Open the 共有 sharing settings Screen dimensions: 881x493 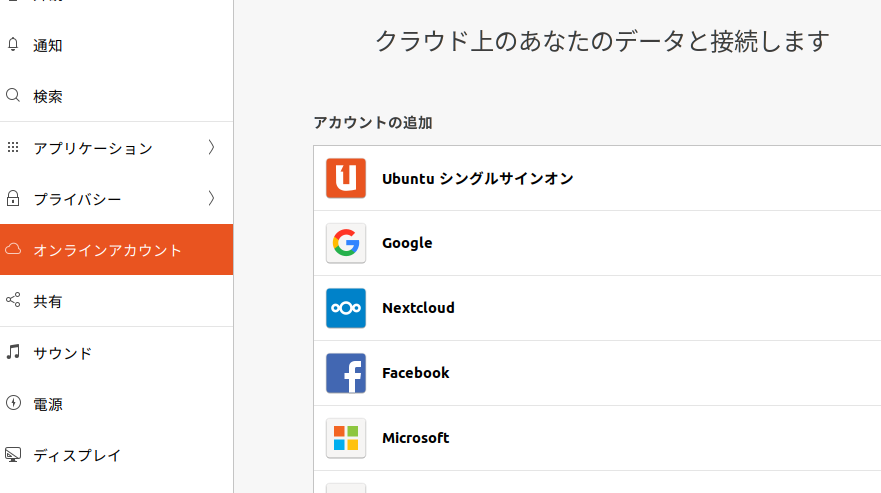point(116,301)
